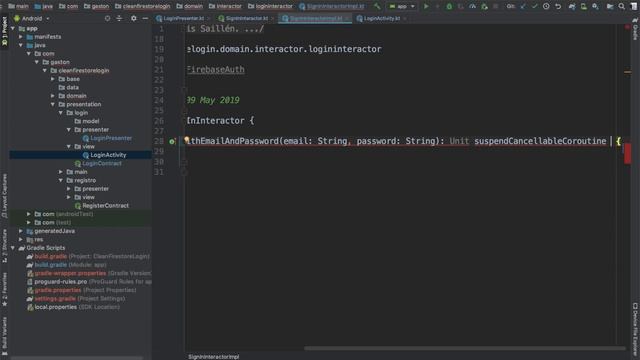Select LoginActivity in project tree
Screen dimensions: 640x360
point(108,155)
